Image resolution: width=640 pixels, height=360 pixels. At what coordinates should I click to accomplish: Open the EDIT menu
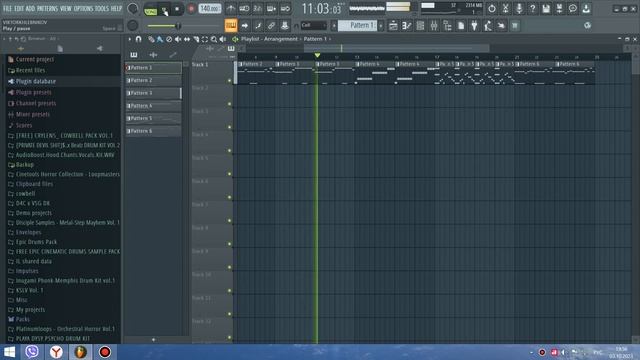click(19, 9)
